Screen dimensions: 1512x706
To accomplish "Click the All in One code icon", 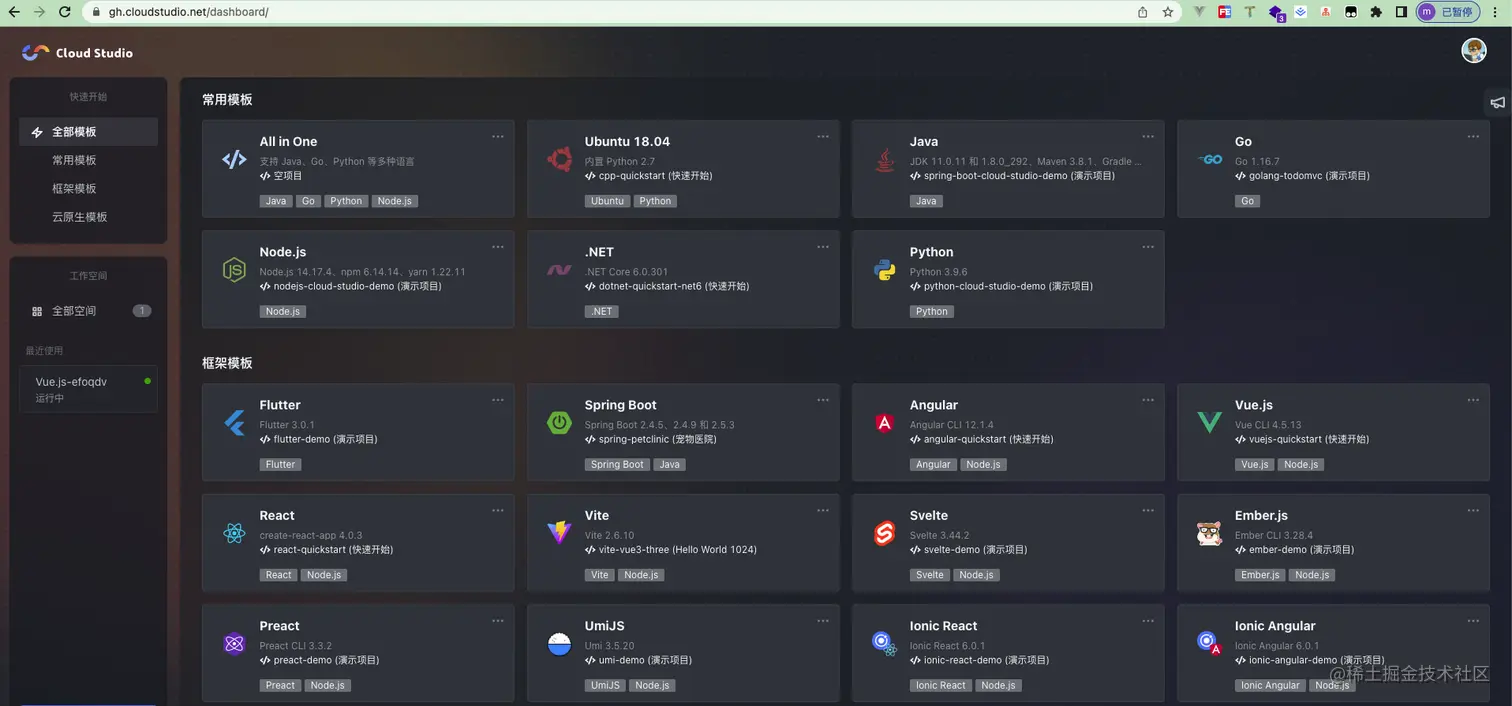I will click(x=234, y=159).
